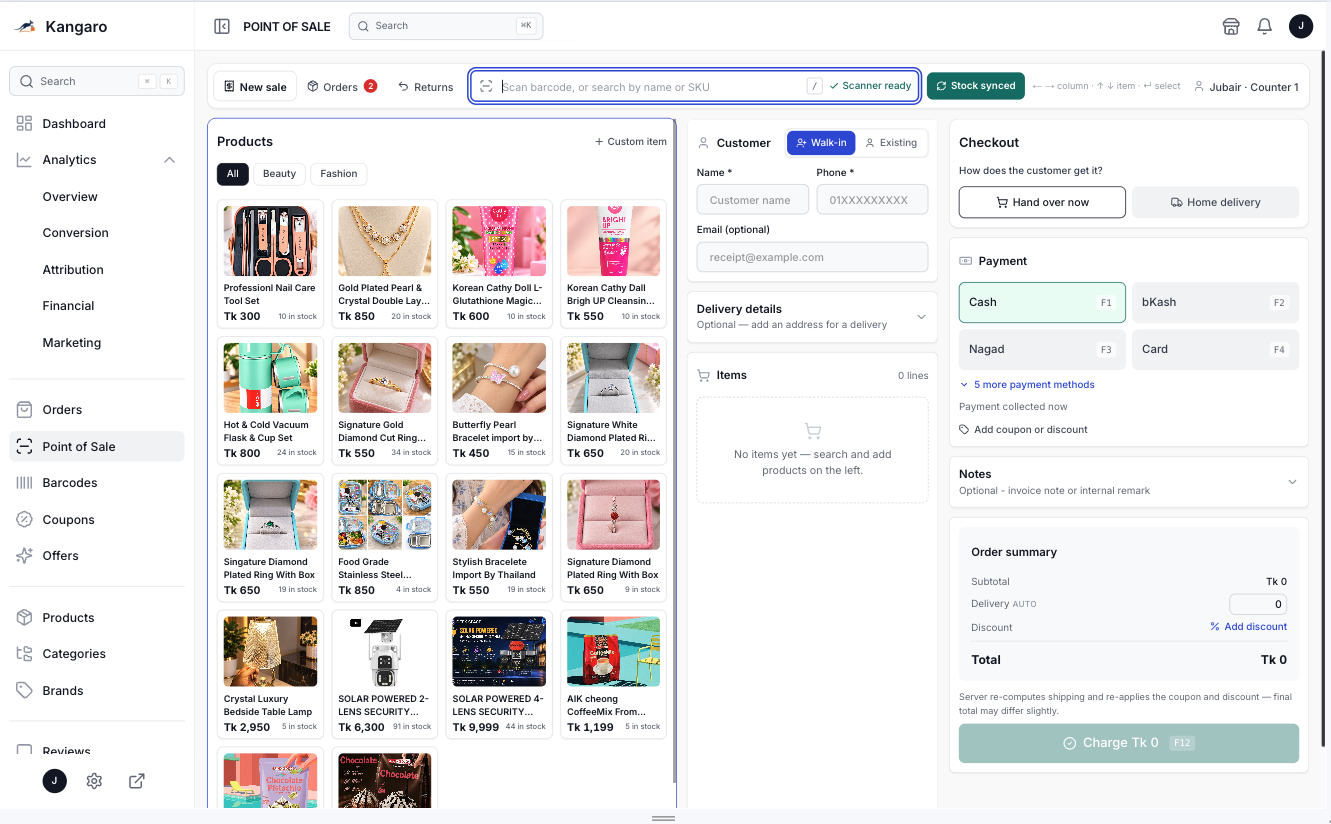Click Add coupon or discount

1023,430
